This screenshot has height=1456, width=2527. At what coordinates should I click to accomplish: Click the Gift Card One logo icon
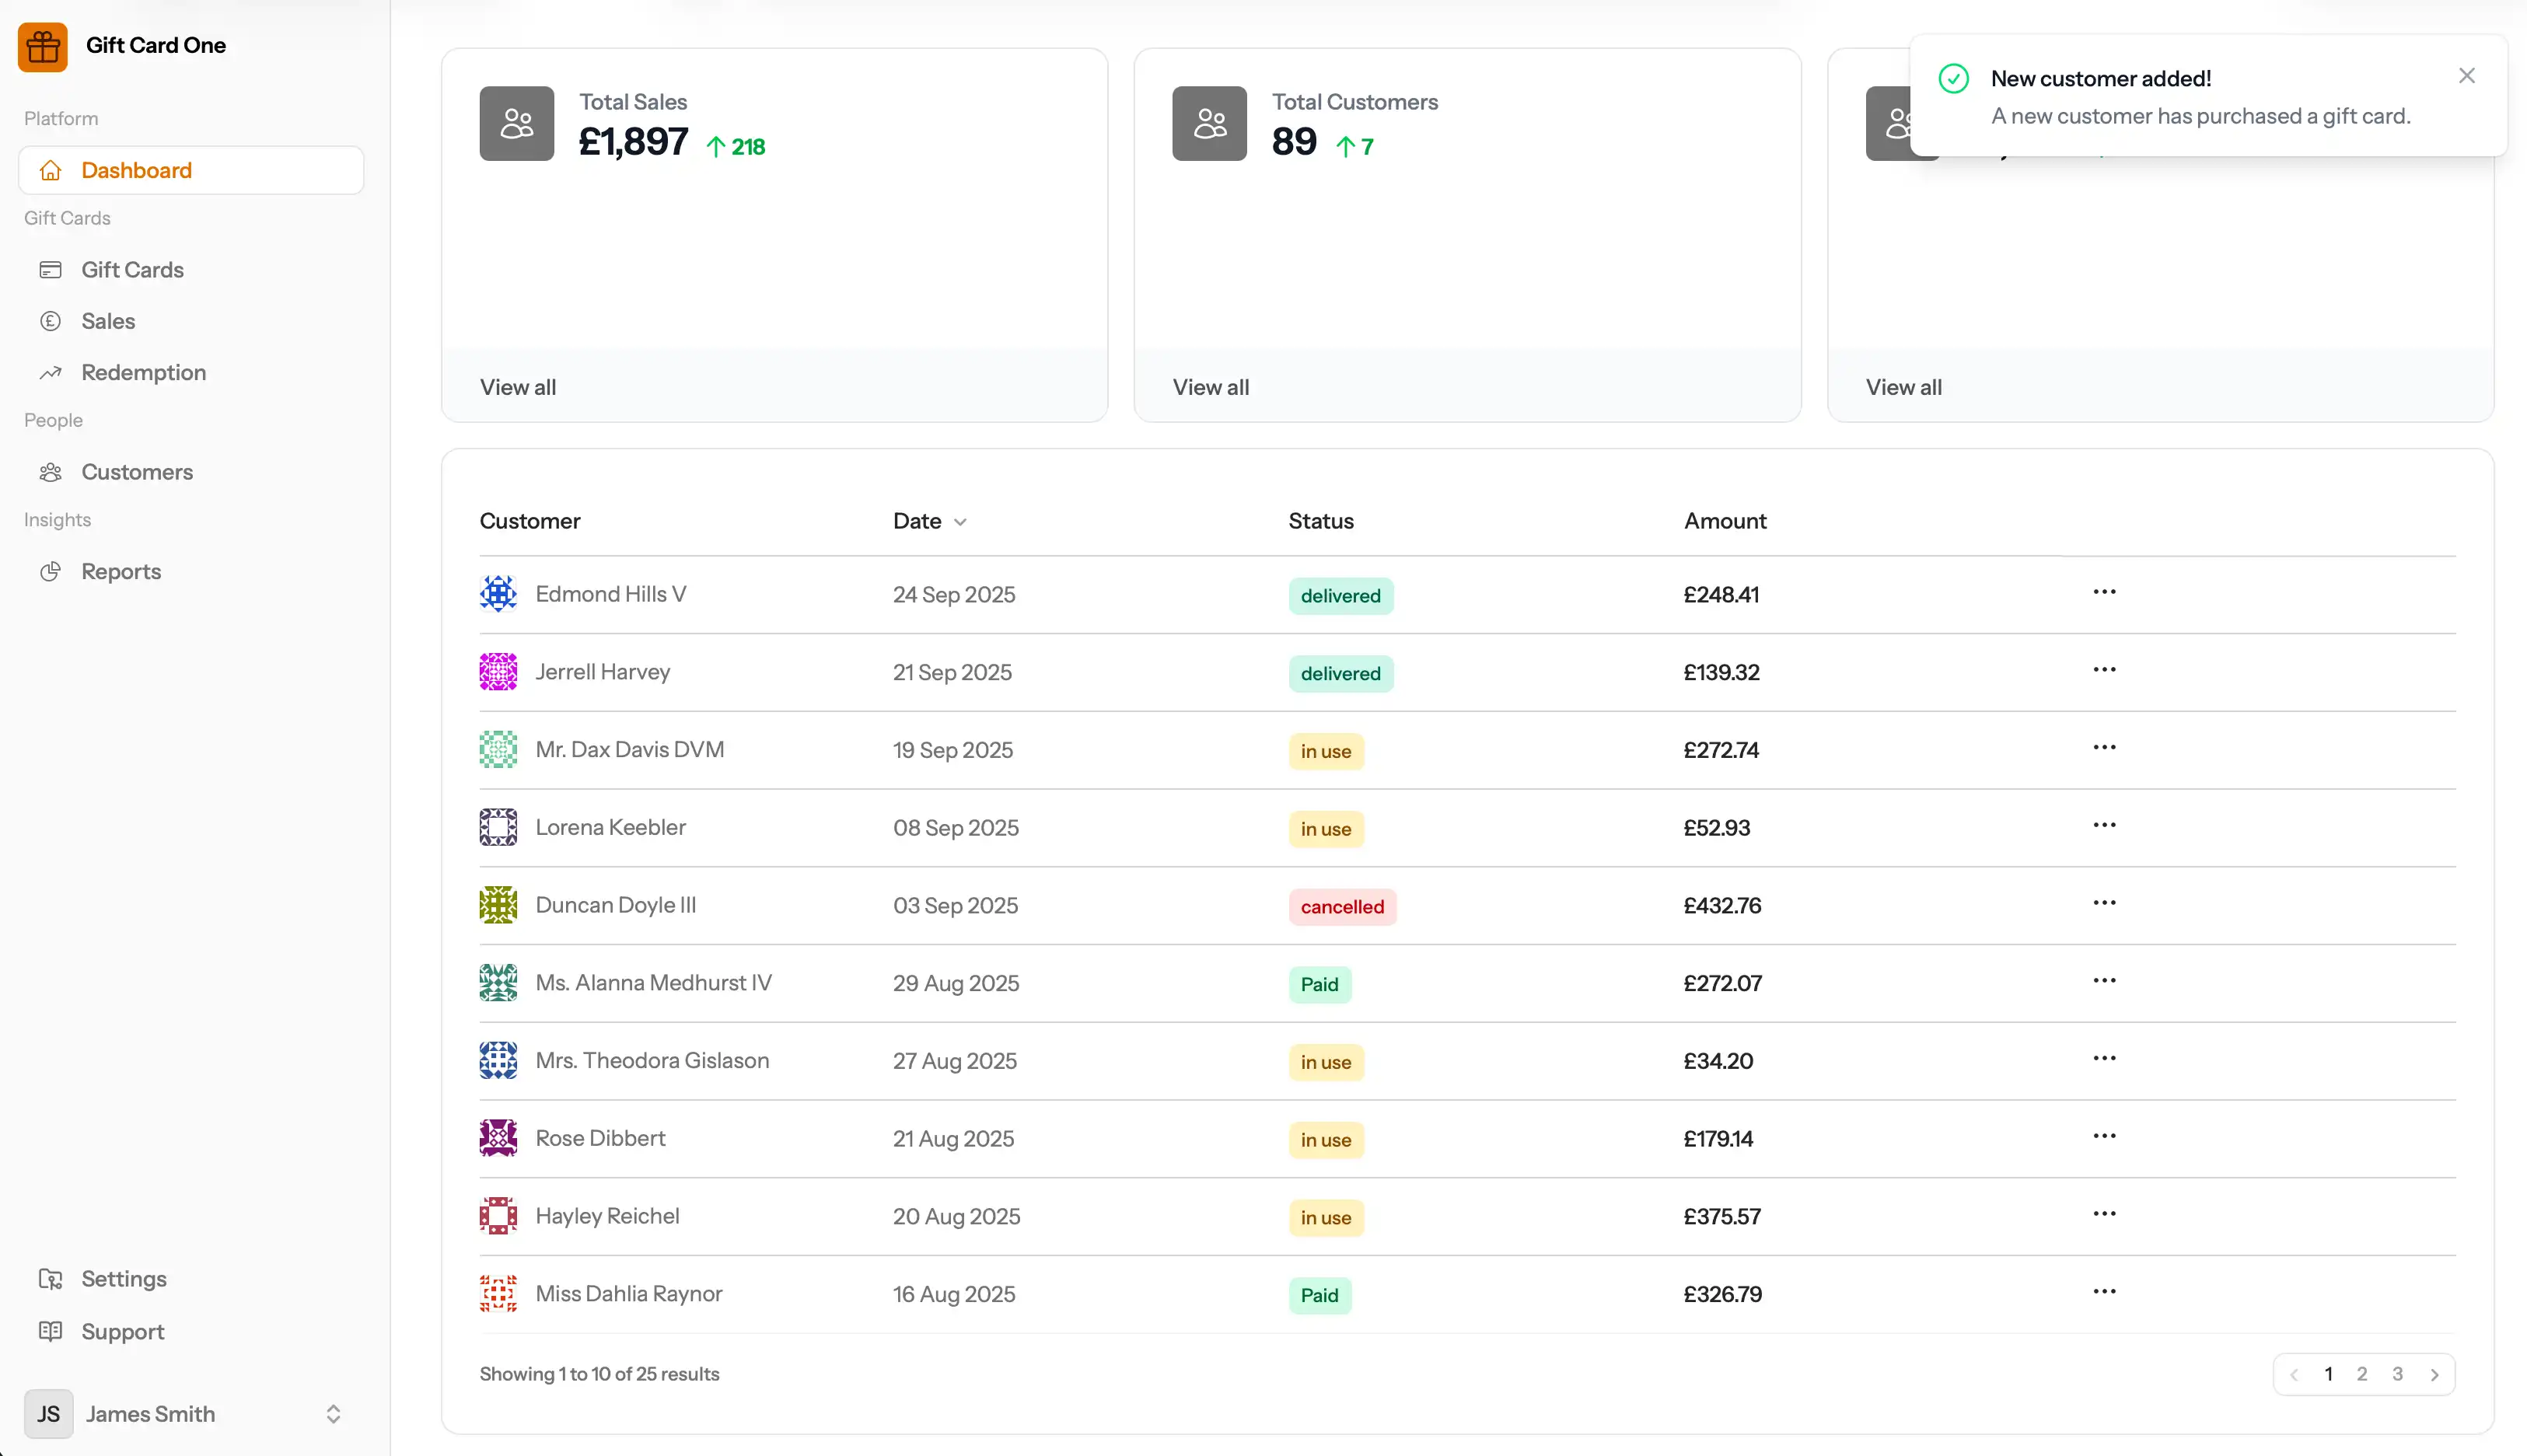[x=43, y=46]
